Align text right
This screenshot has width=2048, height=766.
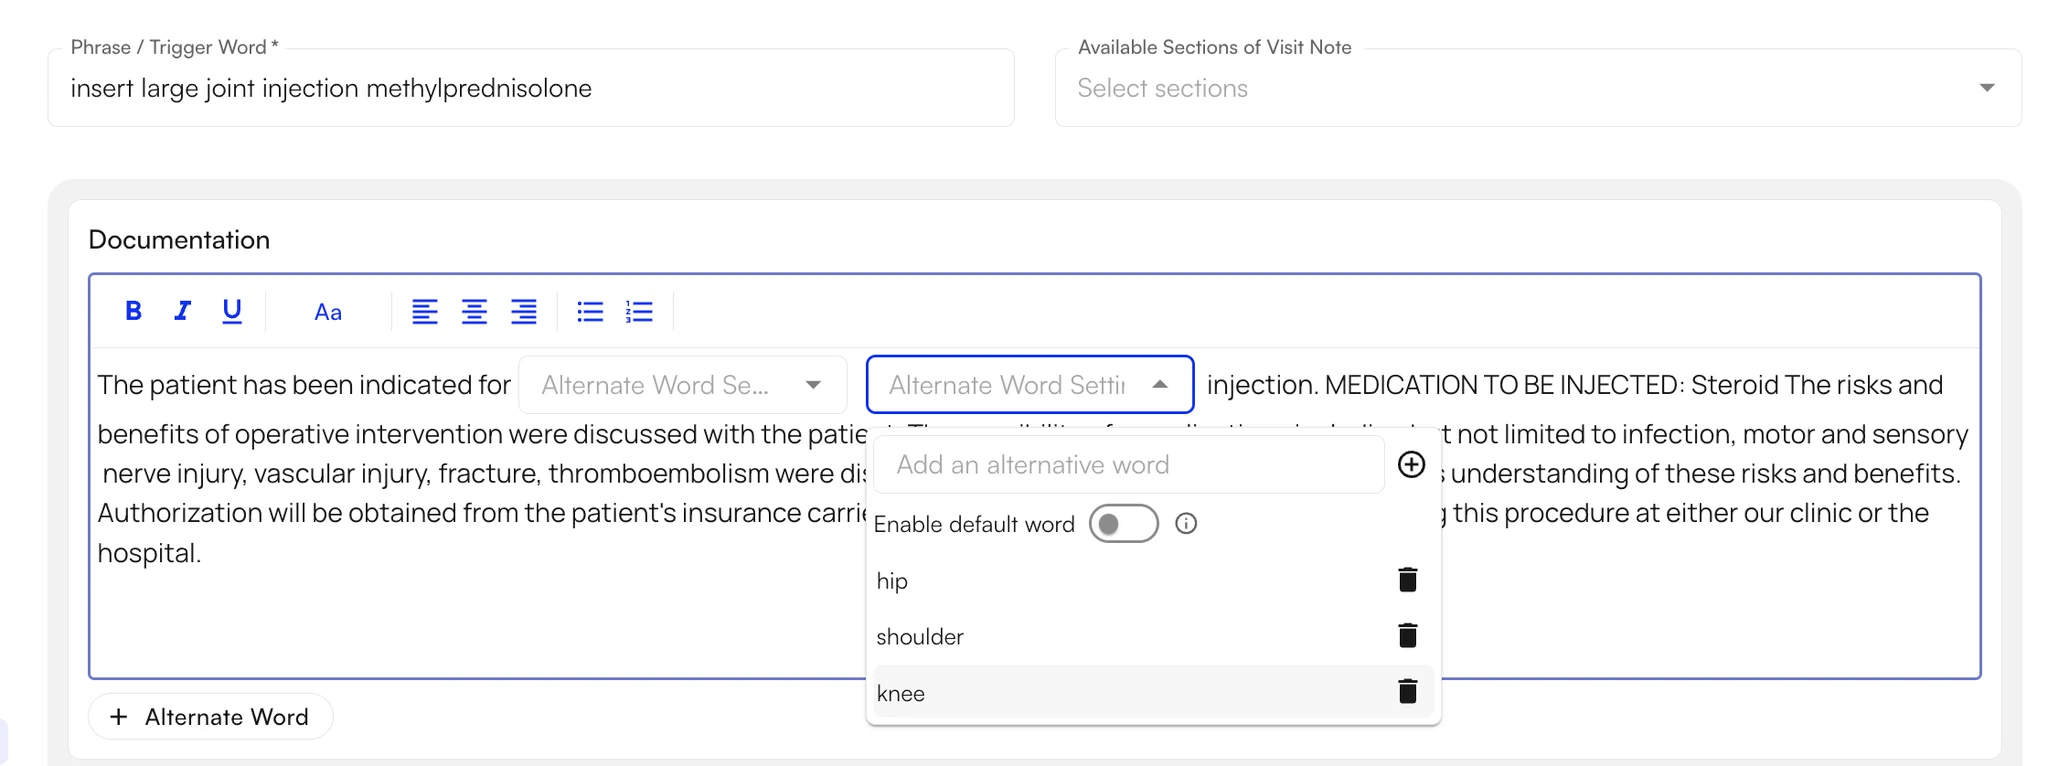tap(524, 312)
